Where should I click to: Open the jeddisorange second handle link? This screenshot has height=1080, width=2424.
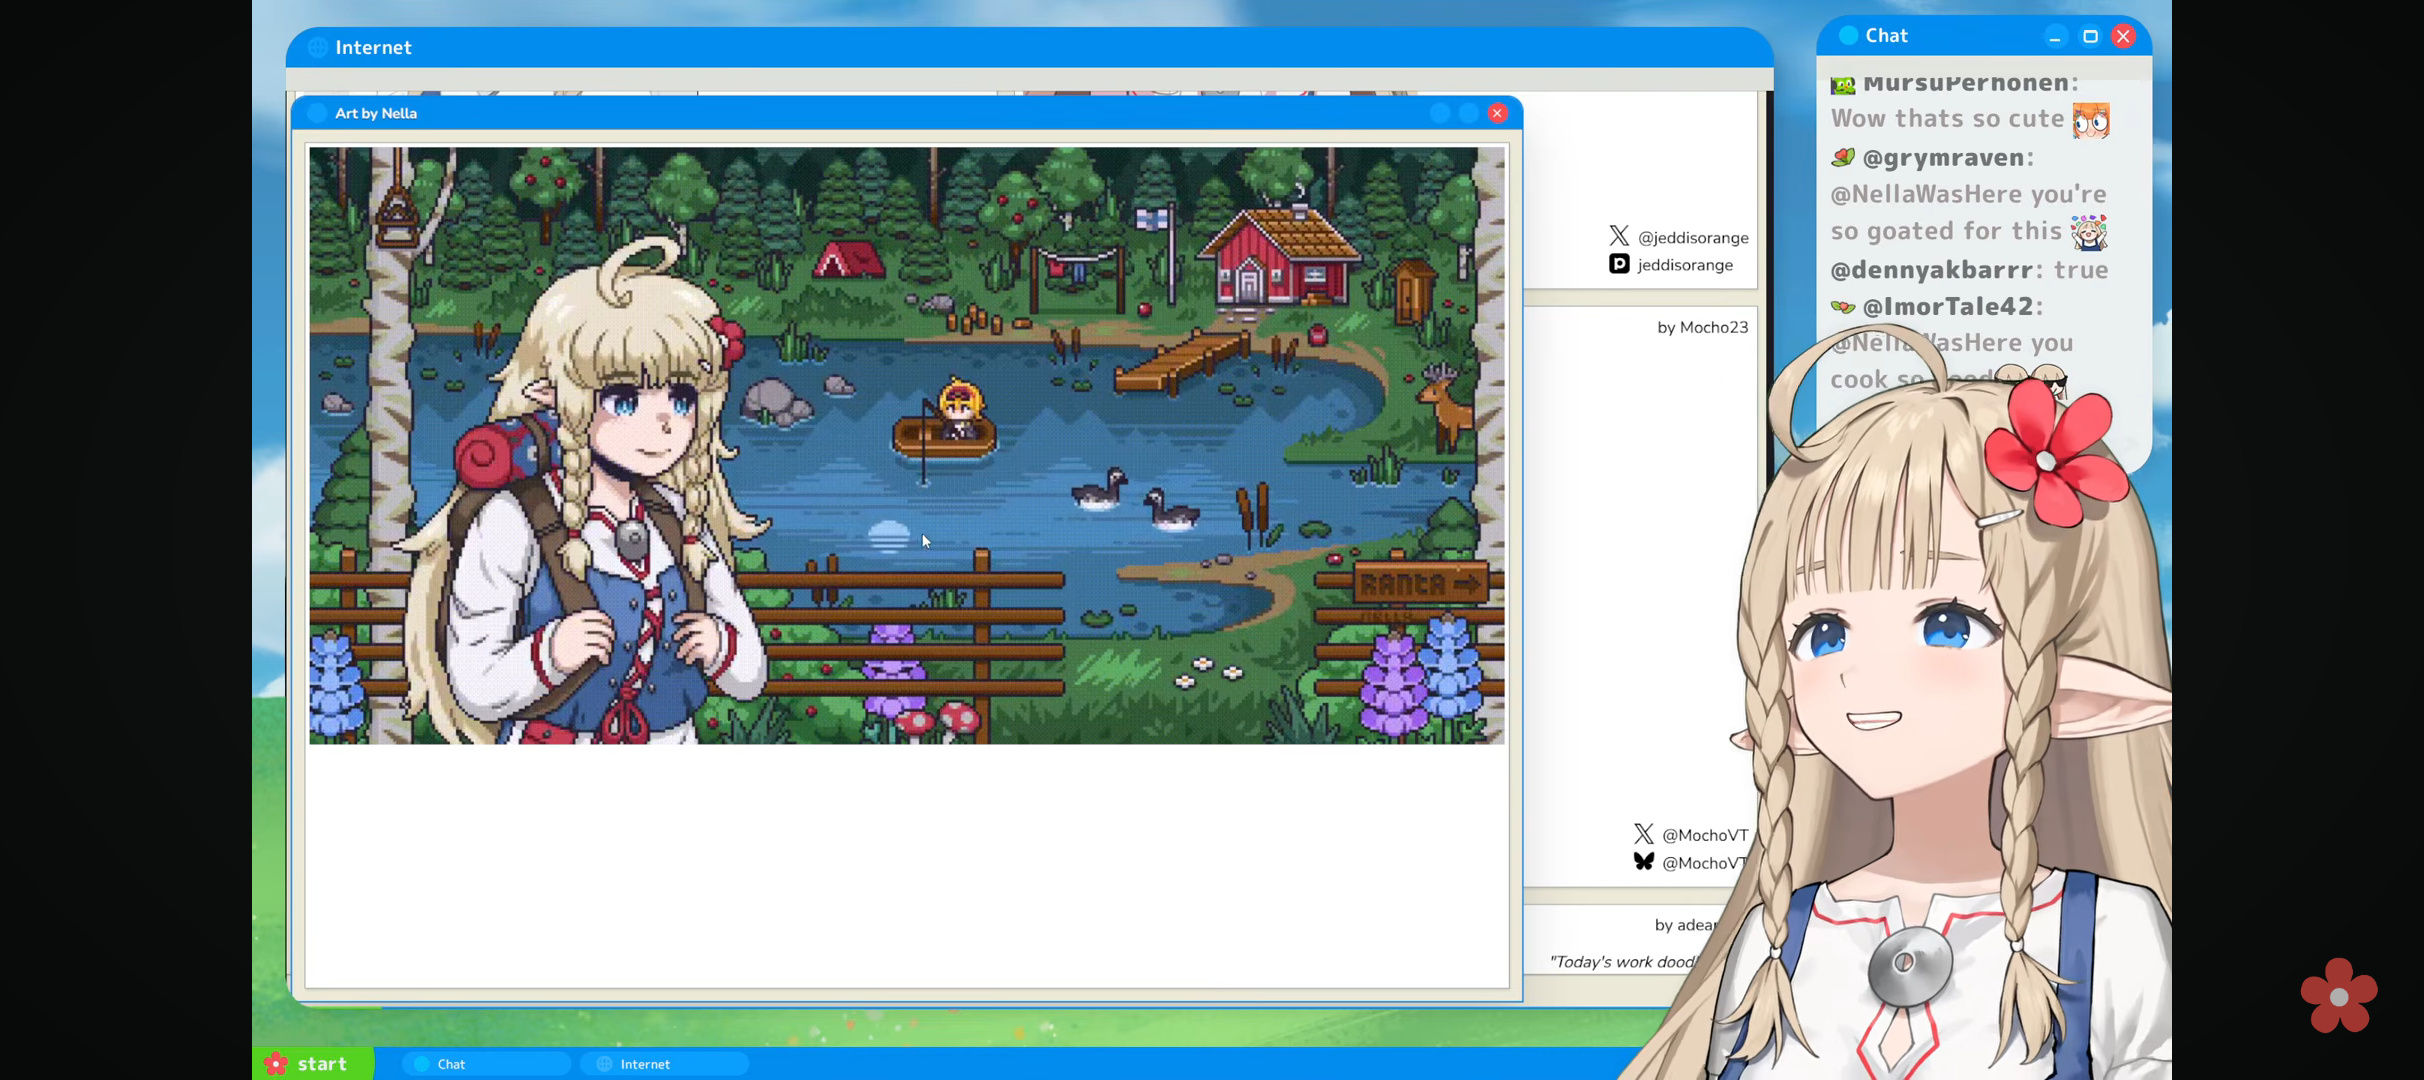(x=1685, y=265)
